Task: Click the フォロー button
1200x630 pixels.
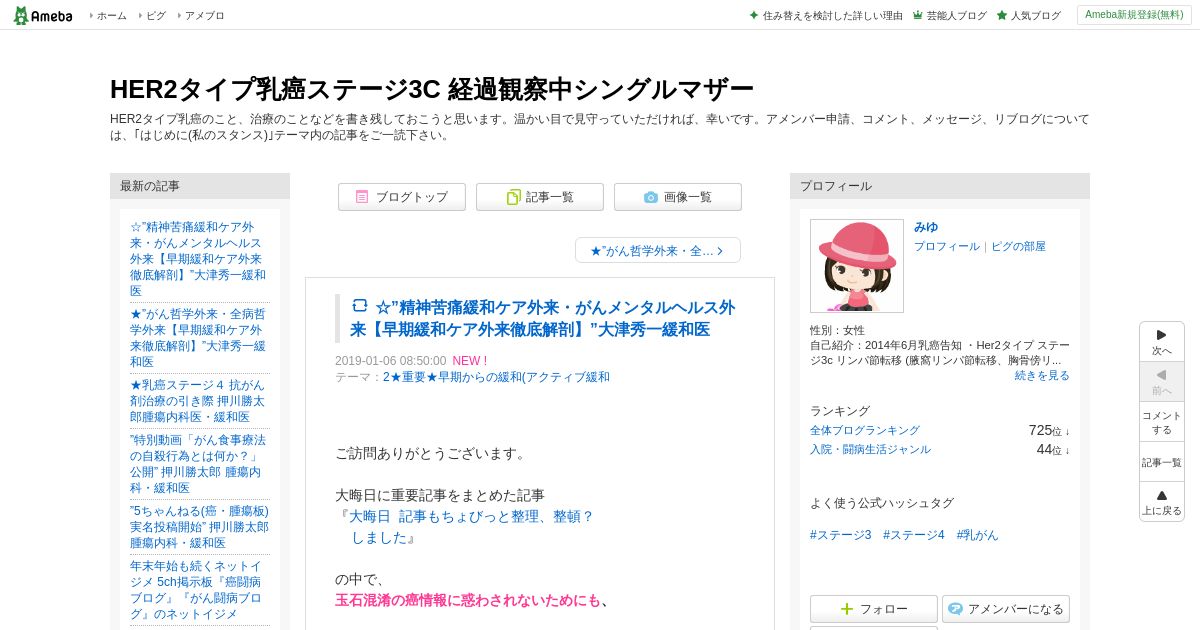Action: point(874,609)
